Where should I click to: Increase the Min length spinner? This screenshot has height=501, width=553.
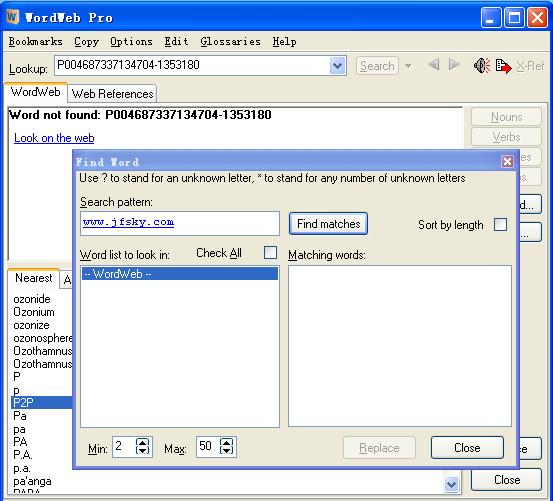coord(142,443)
